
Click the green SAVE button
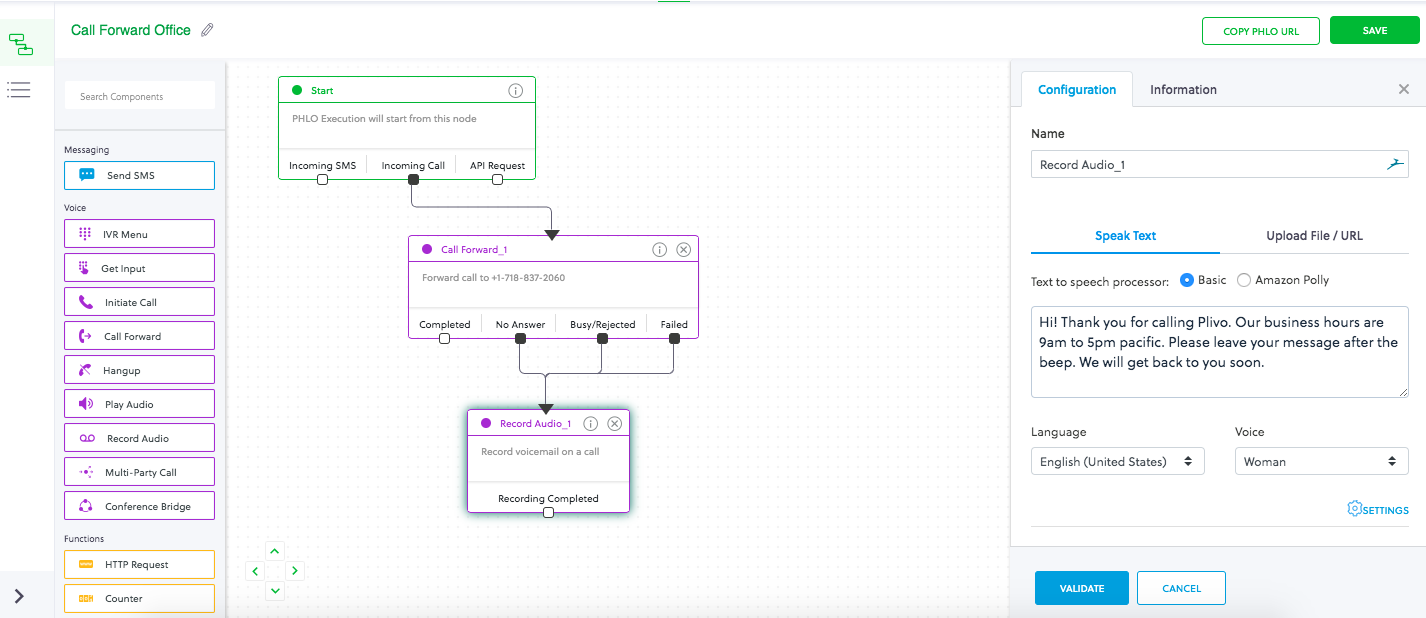pyautogui.click(x=1374, y=31)
